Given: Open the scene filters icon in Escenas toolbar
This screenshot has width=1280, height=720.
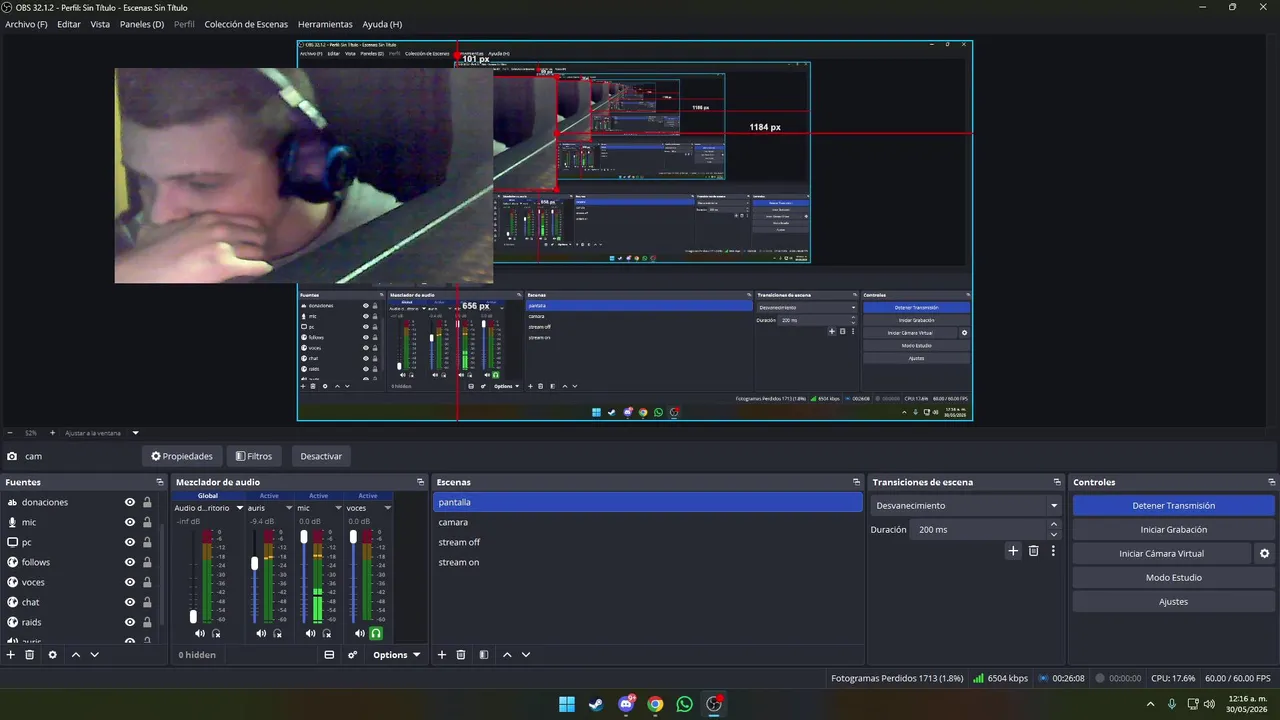Looking at the screenshot, I should (x=484, y=655).
